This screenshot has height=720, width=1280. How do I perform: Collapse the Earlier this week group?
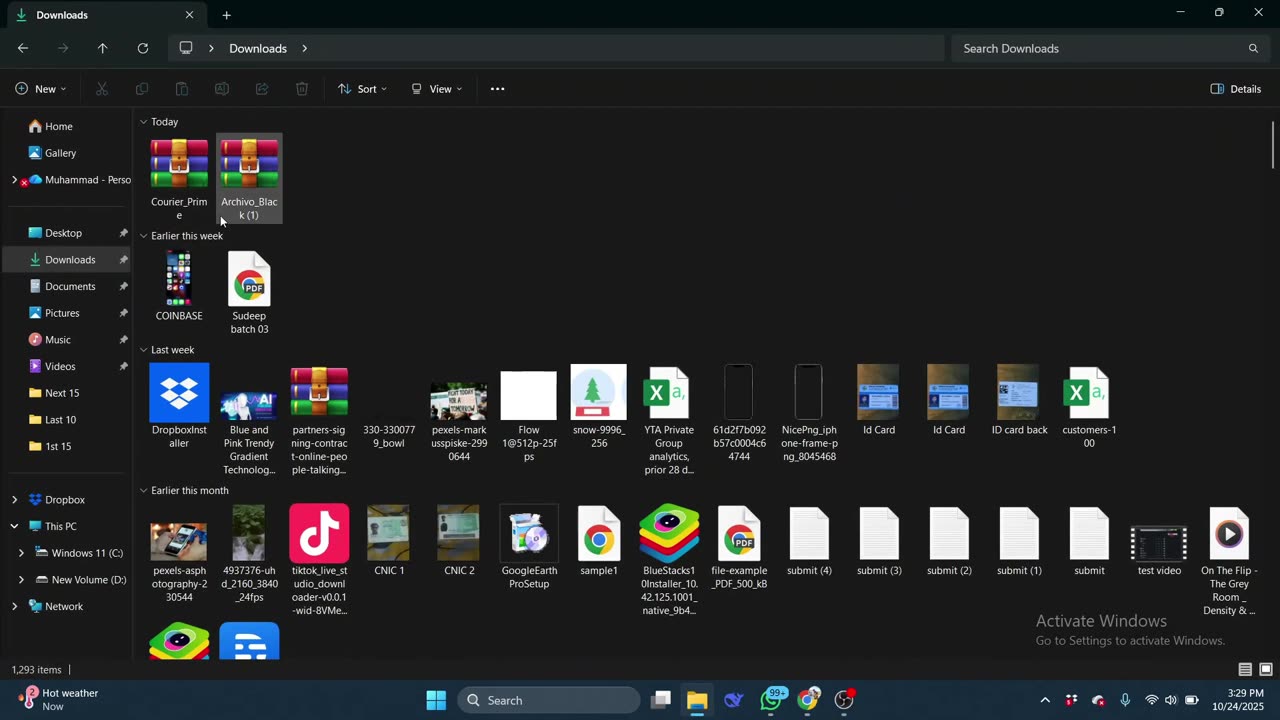coord(143,236)
